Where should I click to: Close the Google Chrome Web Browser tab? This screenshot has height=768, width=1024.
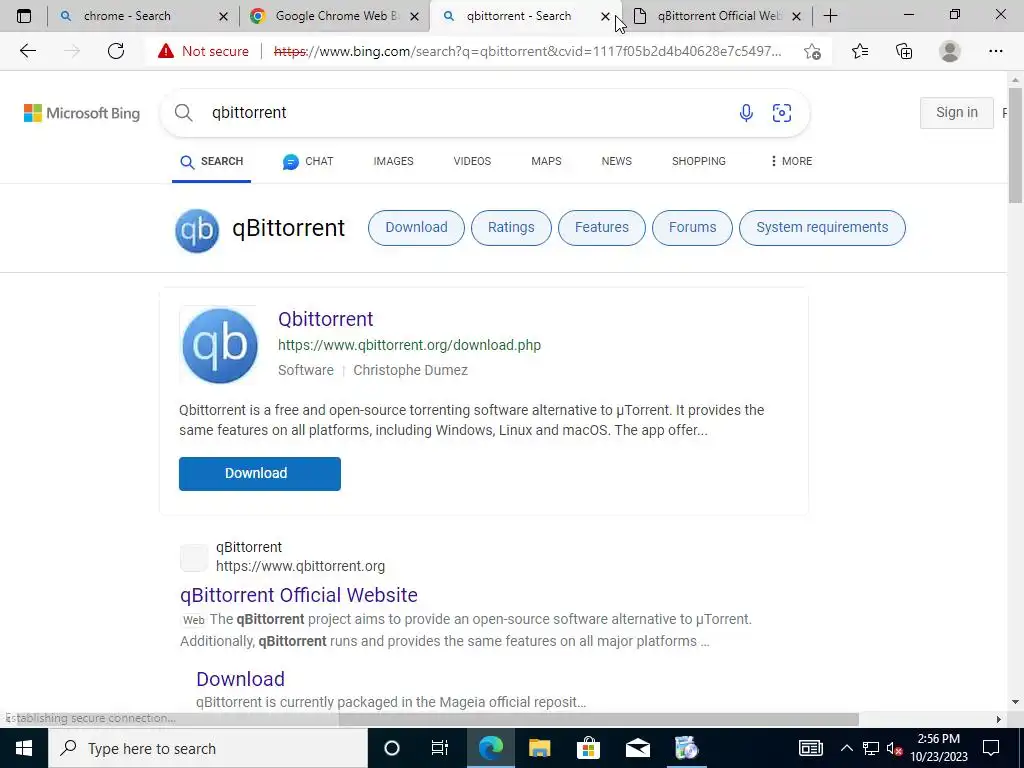coord(414,16)
